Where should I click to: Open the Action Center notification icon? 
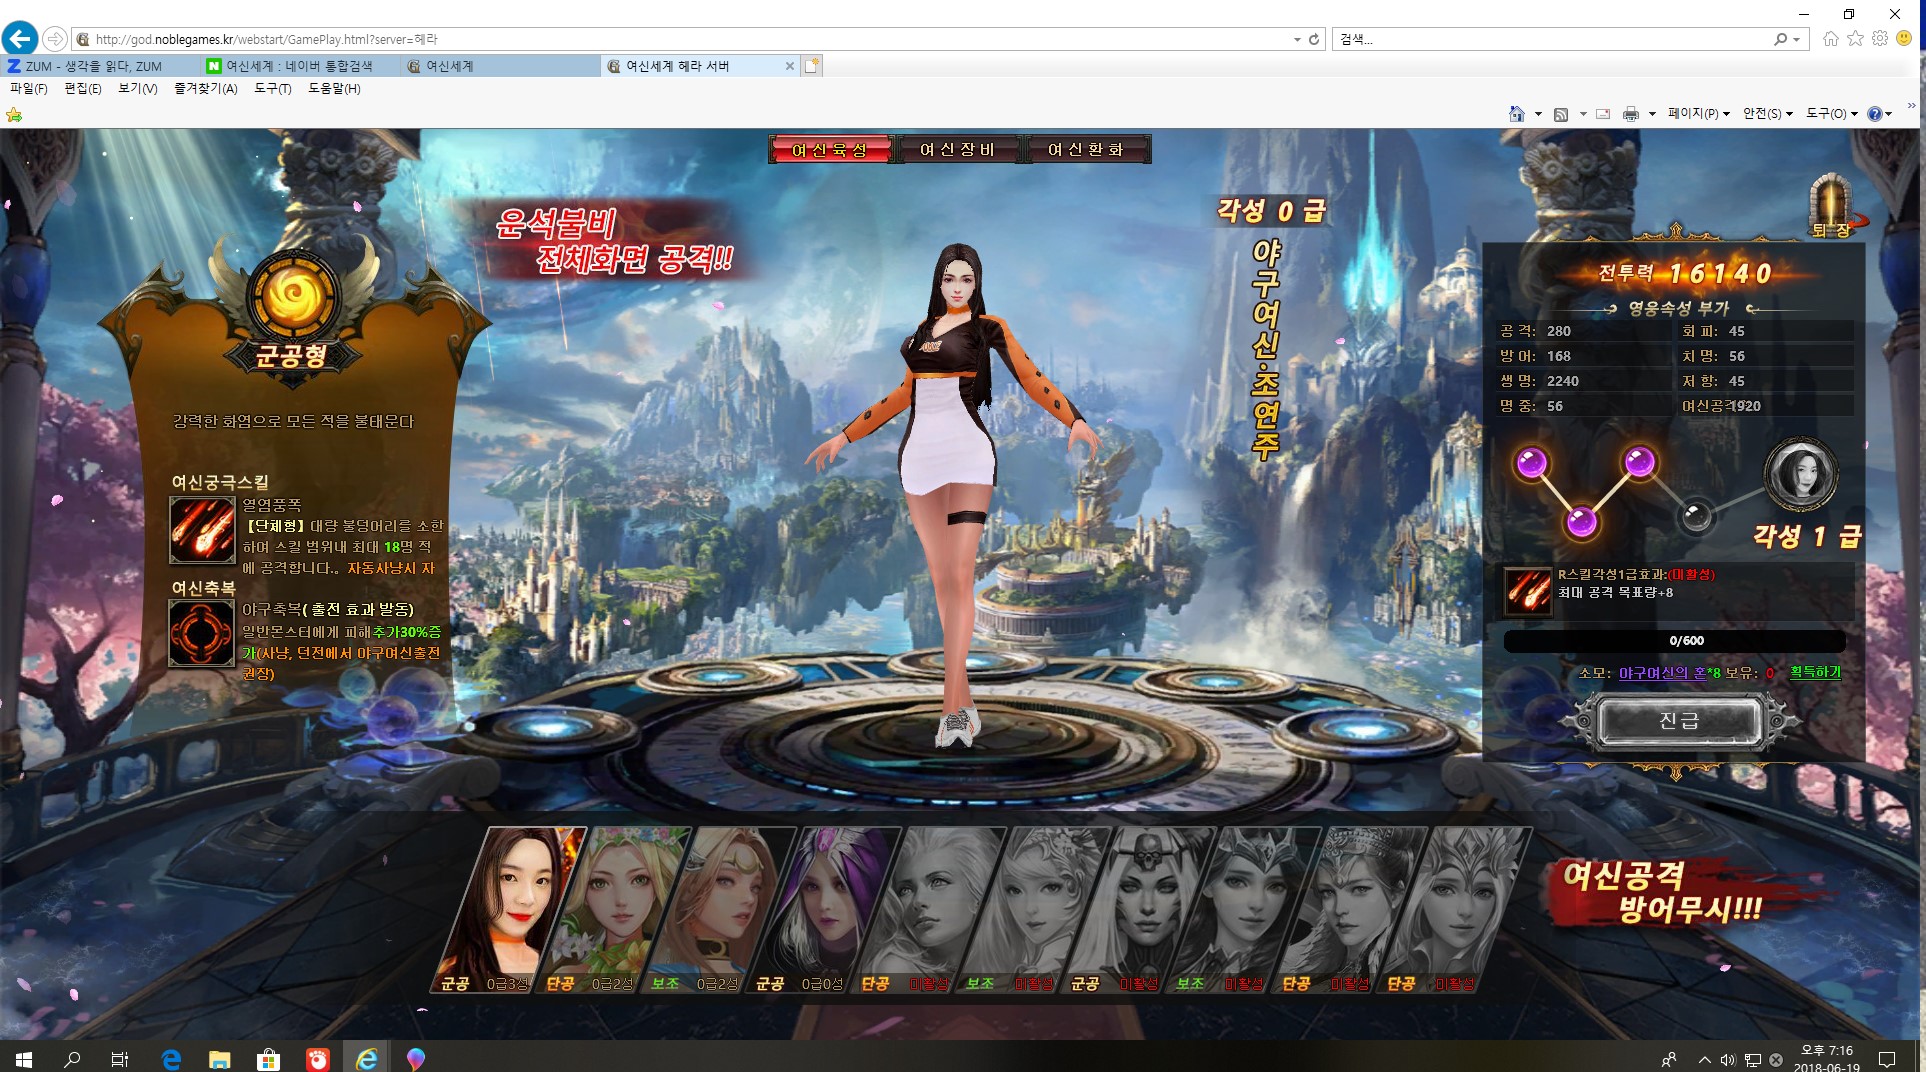click(1887, 1060)
